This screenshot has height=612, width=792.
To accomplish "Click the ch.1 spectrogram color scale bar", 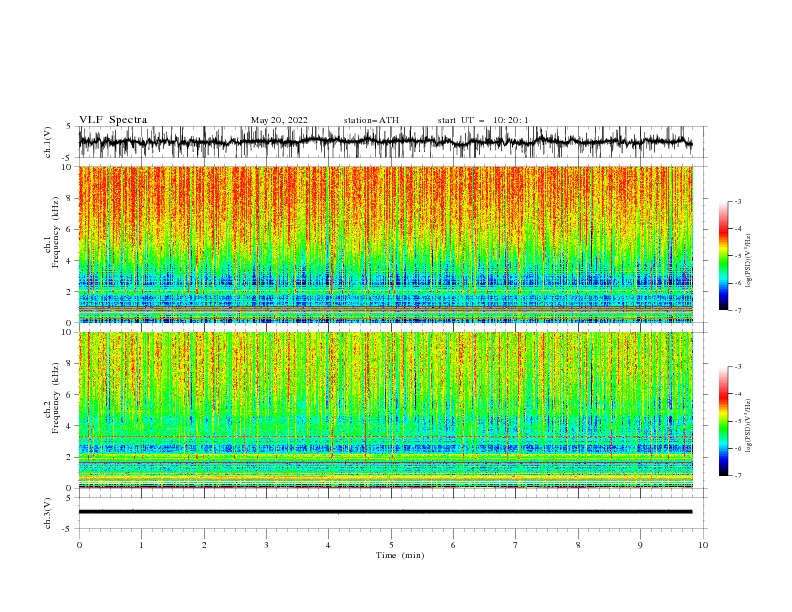I will [724, 256].
